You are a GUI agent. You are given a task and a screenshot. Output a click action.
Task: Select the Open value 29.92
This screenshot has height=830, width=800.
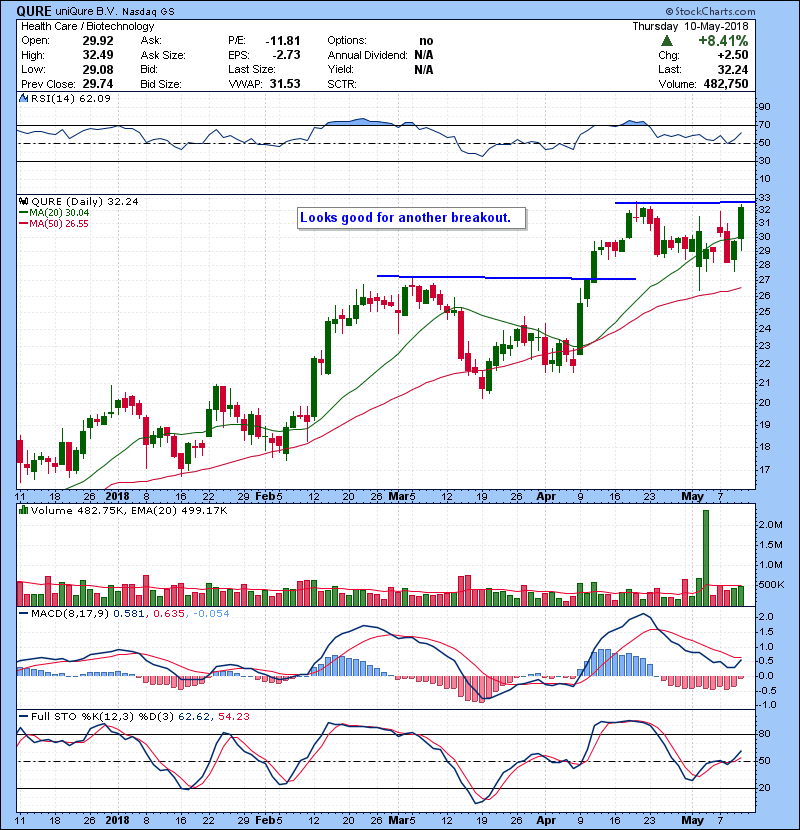pos(98,41)
